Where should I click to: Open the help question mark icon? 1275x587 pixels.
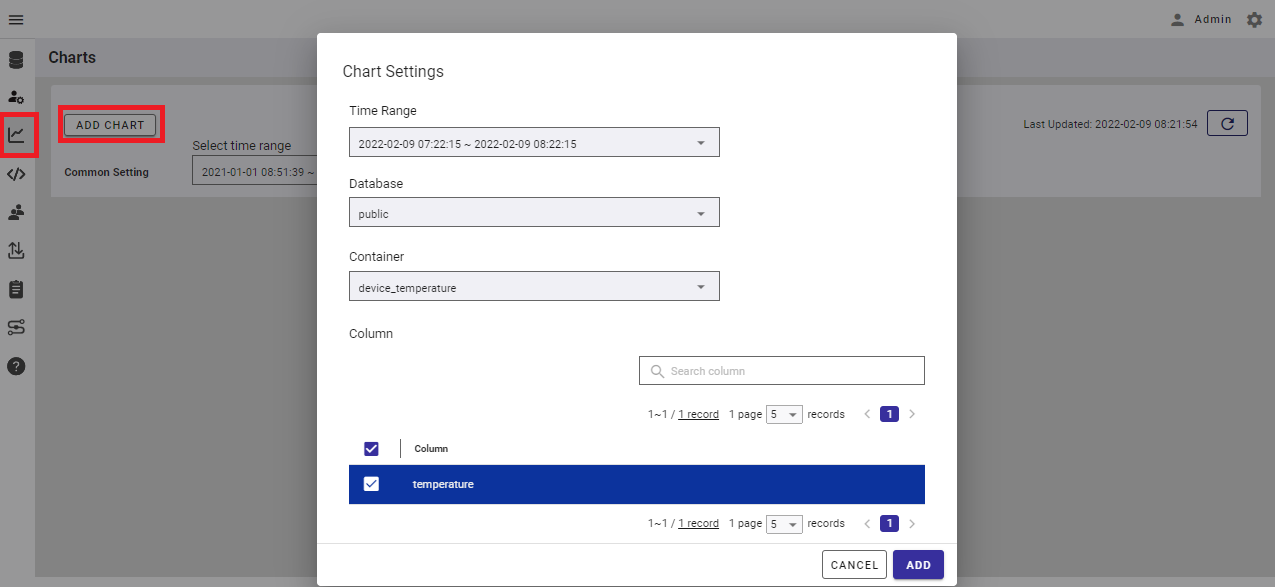16,366
